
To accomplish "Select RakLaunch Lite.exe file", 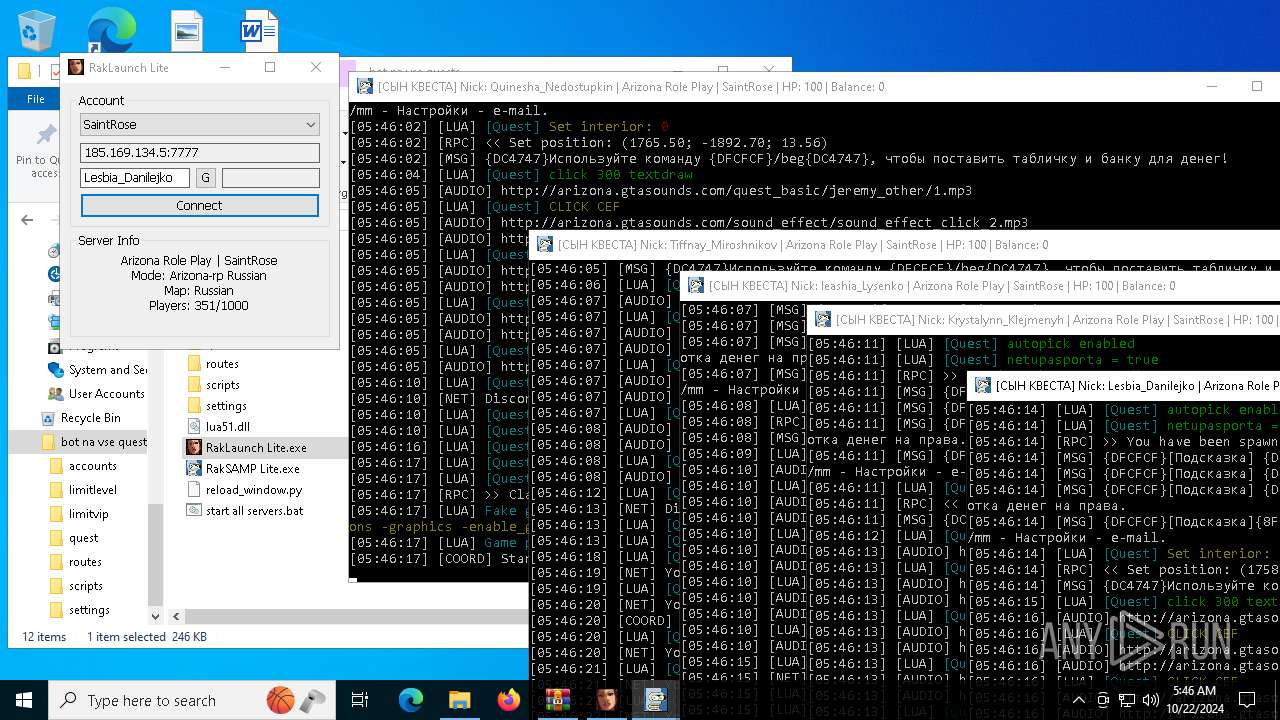I will click(x=247, y=448).
